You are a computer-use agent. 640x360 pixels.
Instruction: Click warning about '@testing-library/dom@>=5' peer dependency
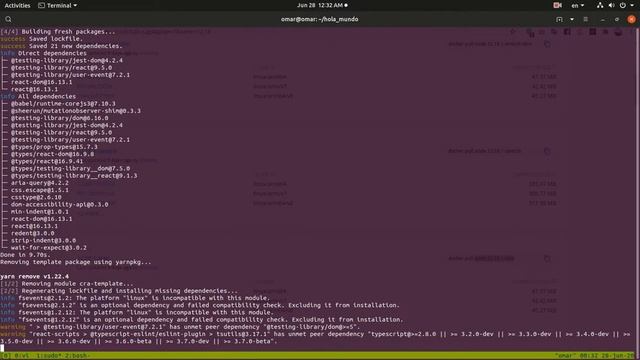tap(180, 327)
